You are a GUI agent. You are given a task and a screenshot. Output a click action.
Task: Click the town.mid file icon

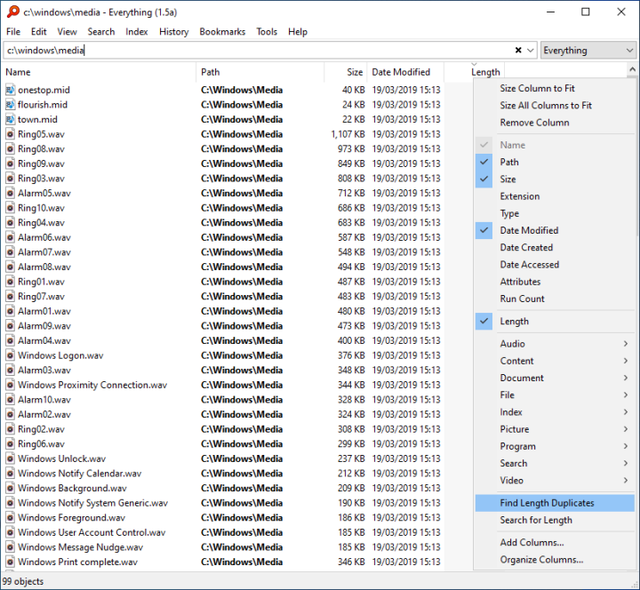click(10, 119)
